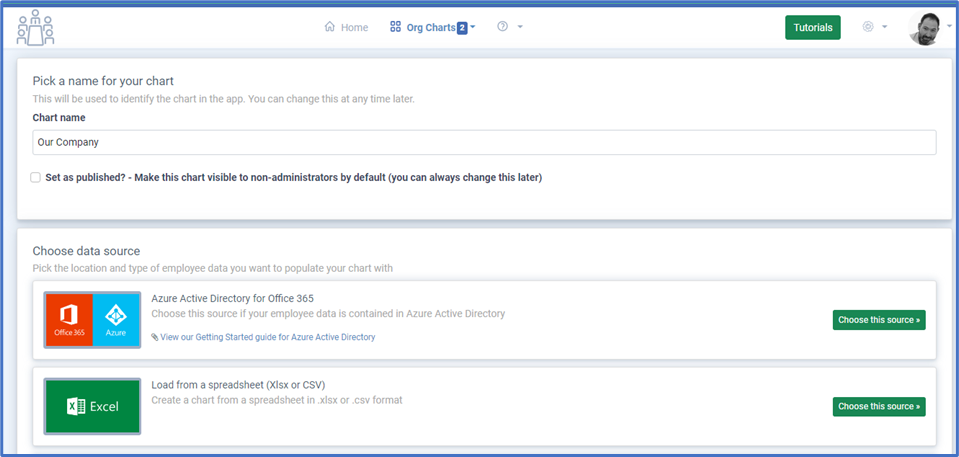
Task: Click the Home house icon
Action: point(329,27)
